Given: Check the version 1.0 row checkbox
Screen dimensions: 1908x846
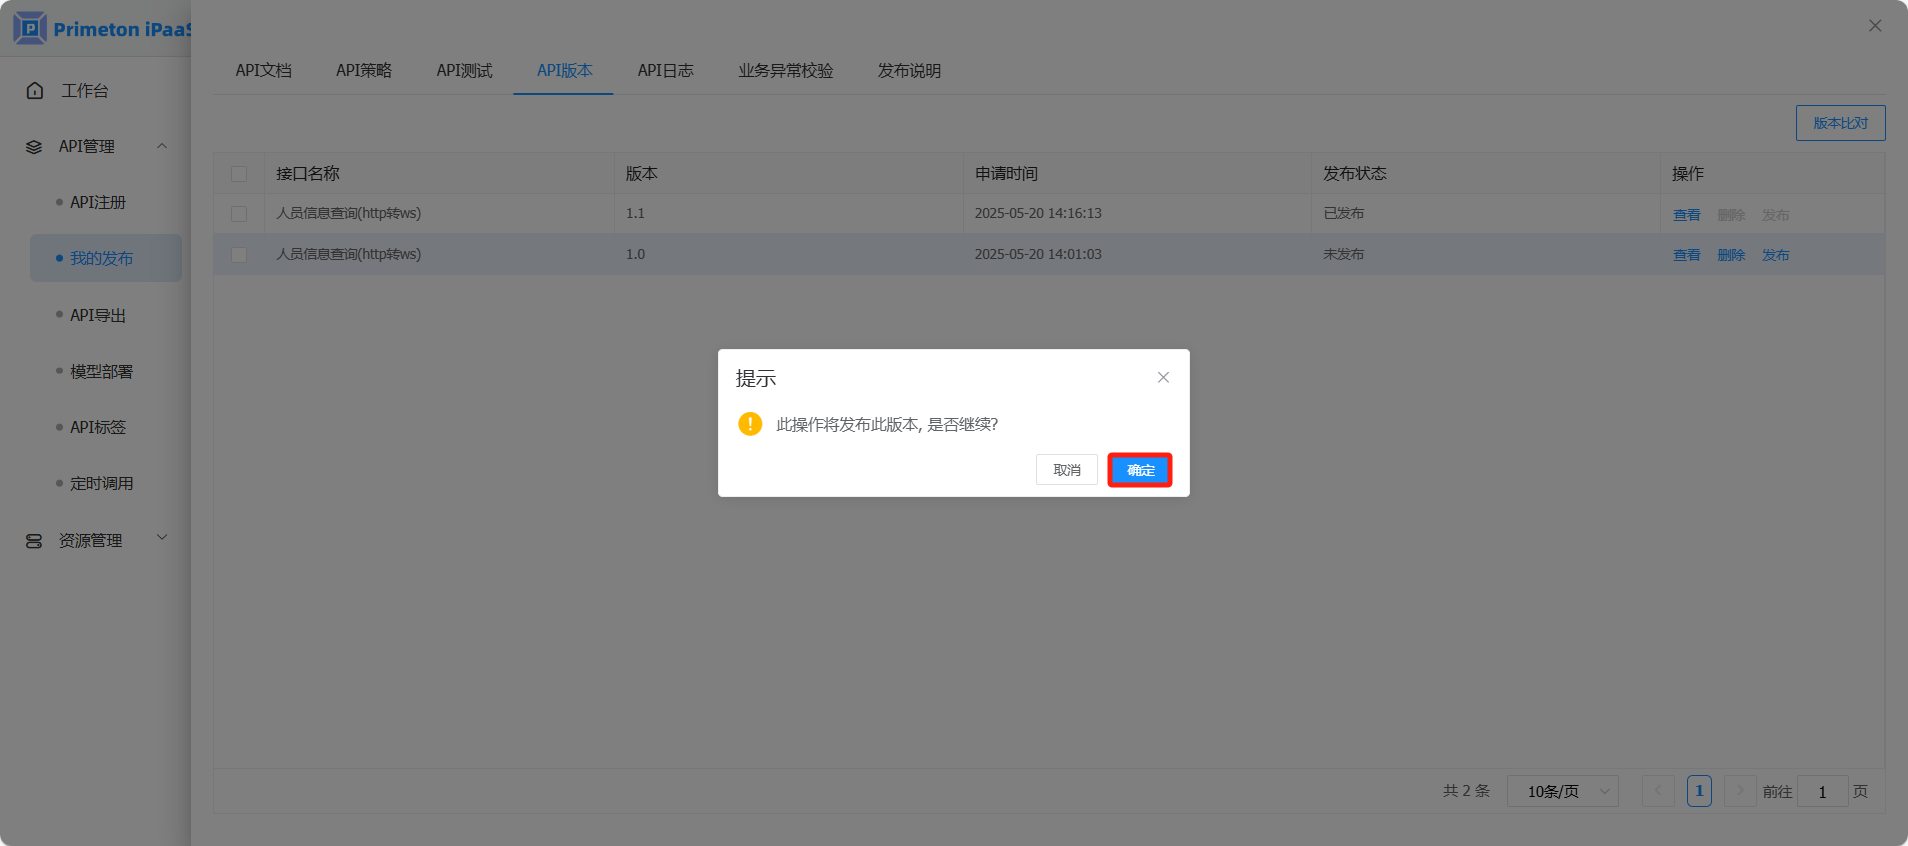Looking at the screenshot, I should tap(239, 255).
